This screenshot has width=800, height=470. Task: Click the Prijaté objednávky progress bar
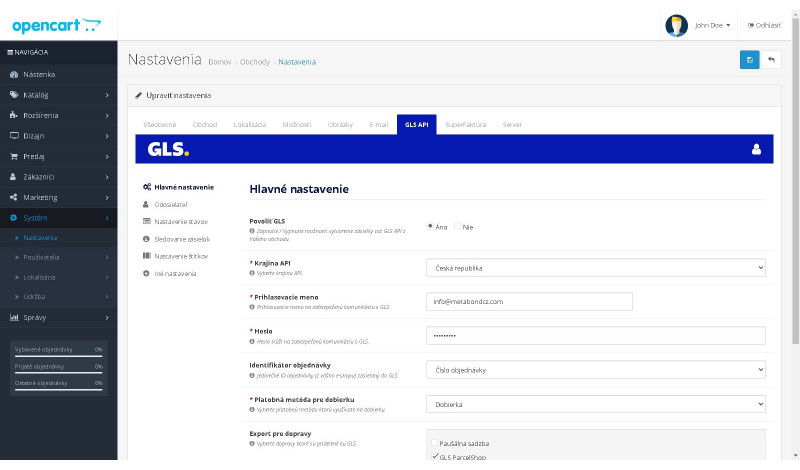click(x=59, y=373)
